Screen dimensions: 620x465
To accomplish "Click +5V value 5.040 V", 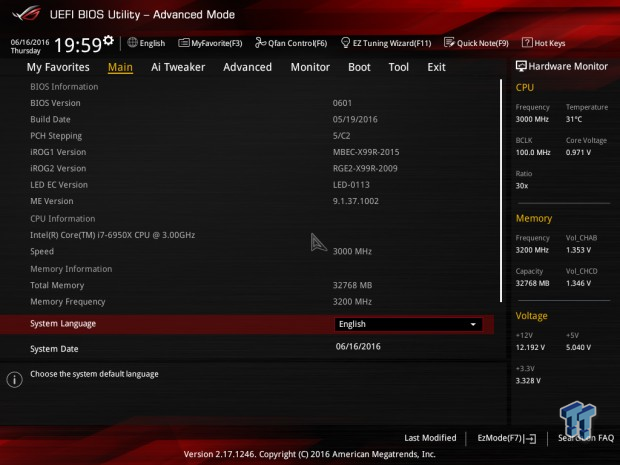I will (x=578, y=347).
